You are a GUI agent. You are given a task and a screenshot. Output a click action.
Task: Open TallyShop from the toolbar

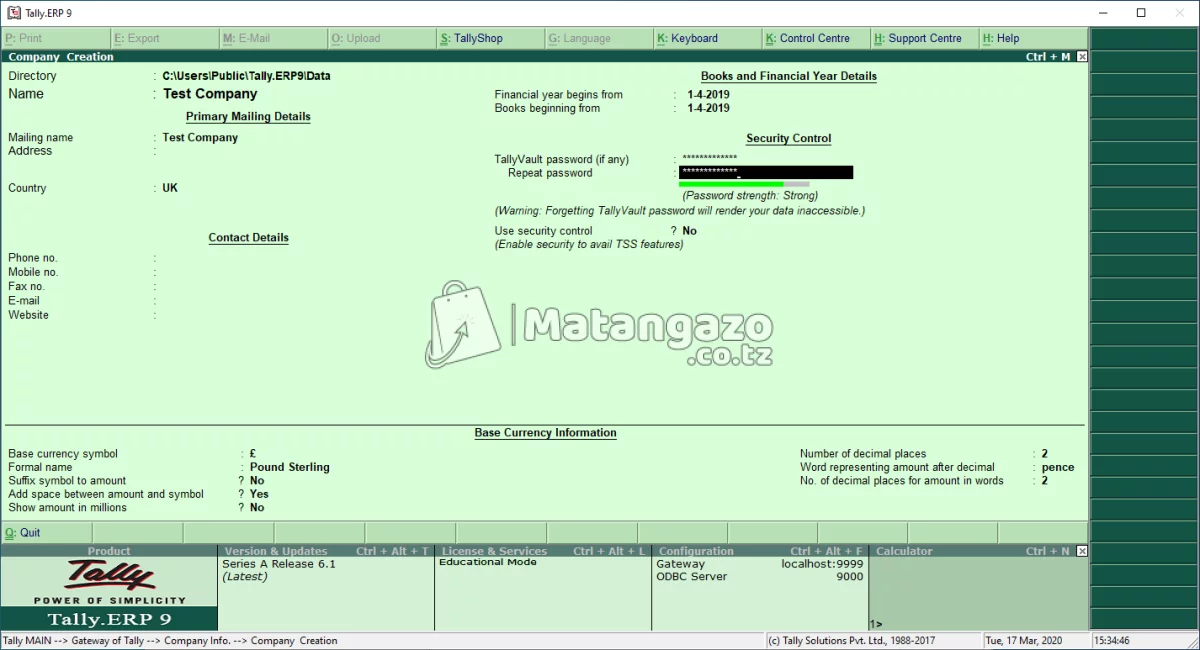pos(488,38)
